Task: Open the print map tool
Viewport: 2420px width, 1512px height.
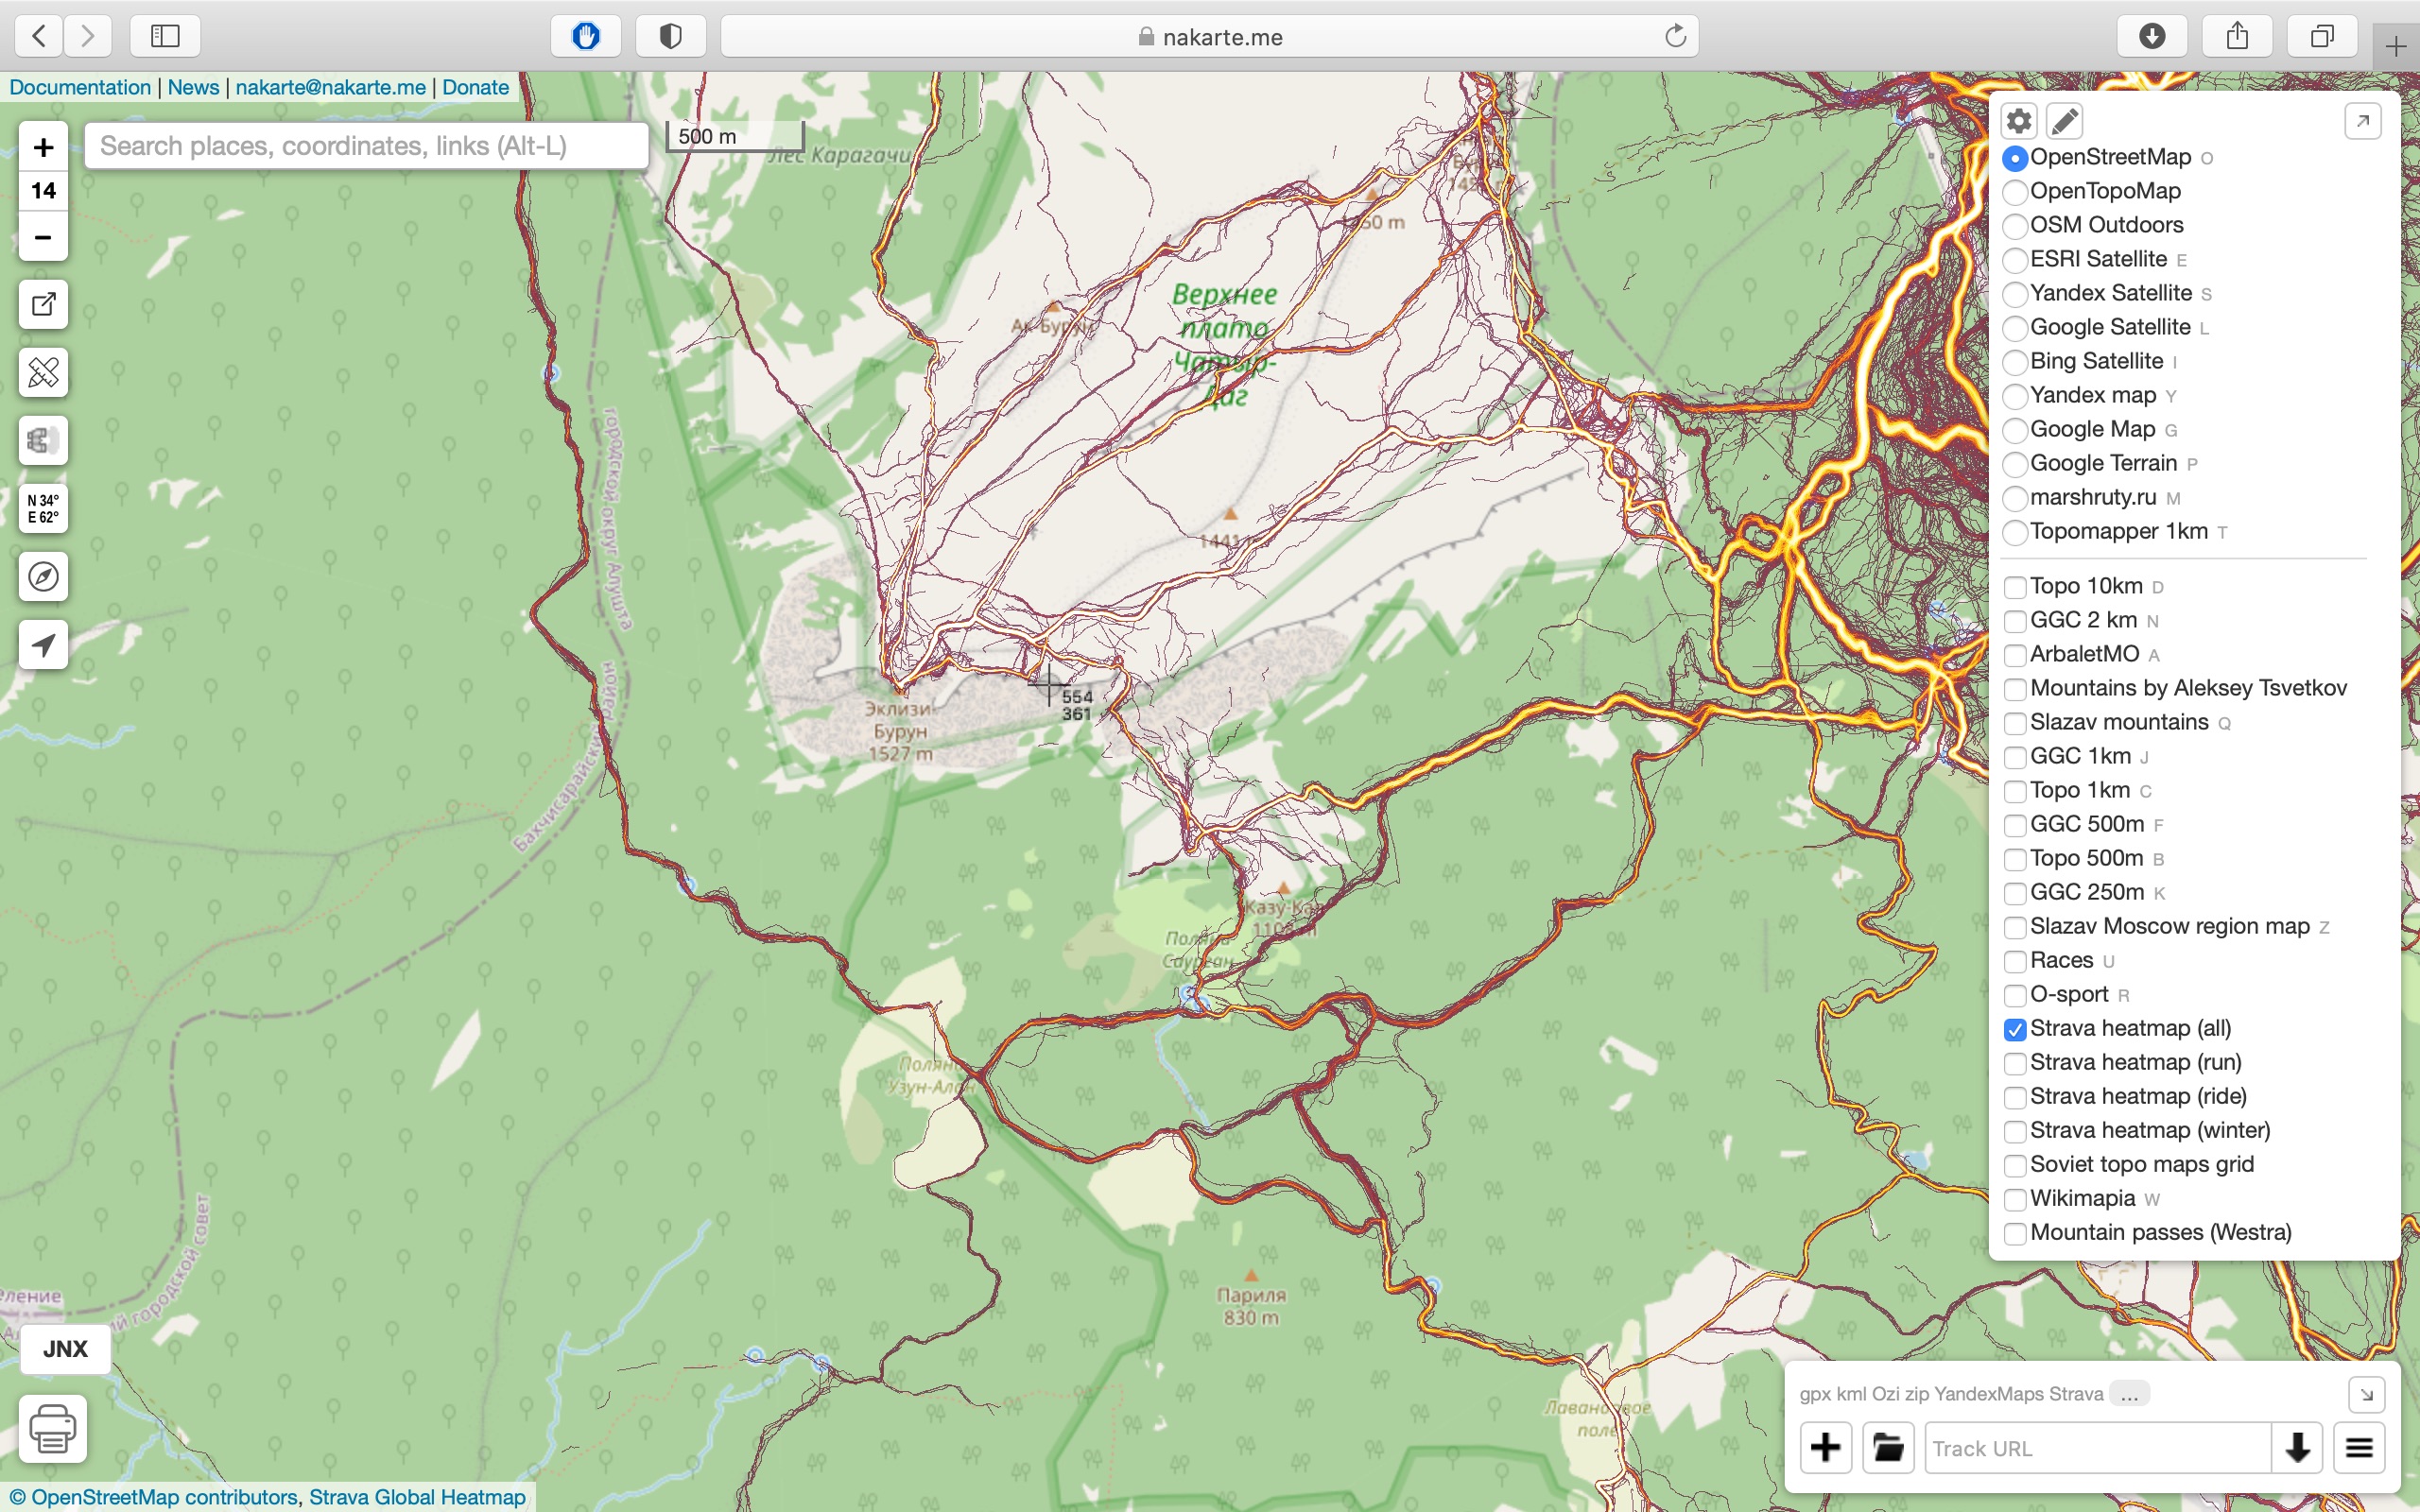Action: click(52, 1428)
